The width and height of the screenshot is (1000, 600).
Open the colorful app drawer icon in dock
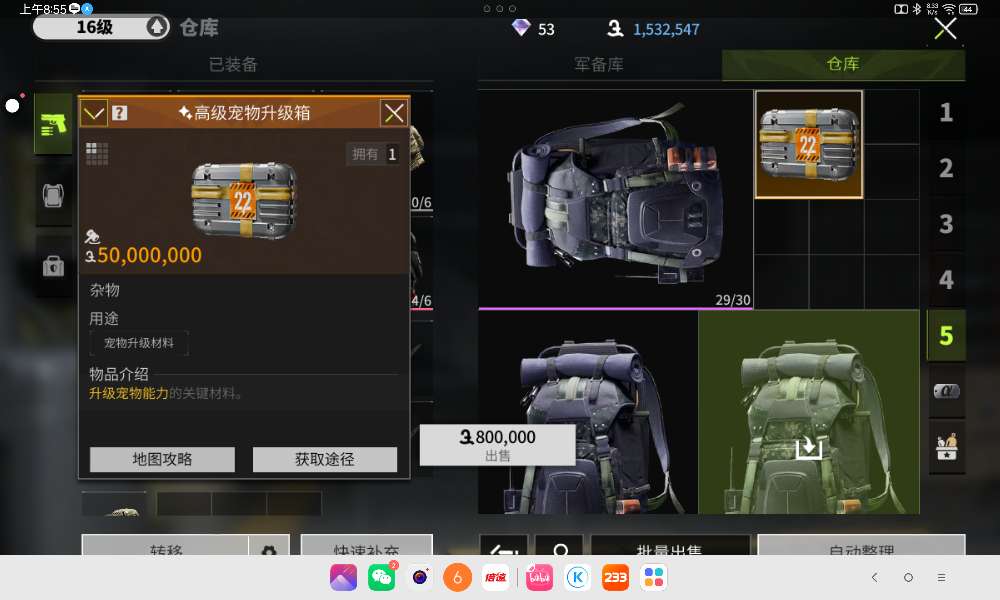pyautogui.click(x=654, y=577)
